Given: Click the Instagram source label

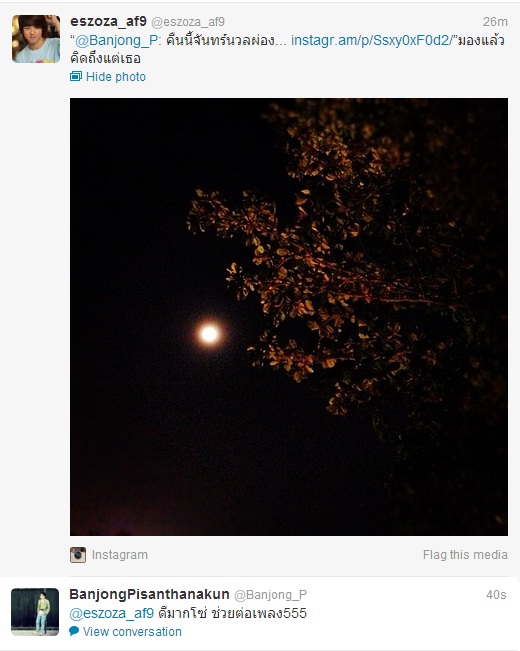Looking at the screenshot, I should pyautogui.click(x=120, y=555).
